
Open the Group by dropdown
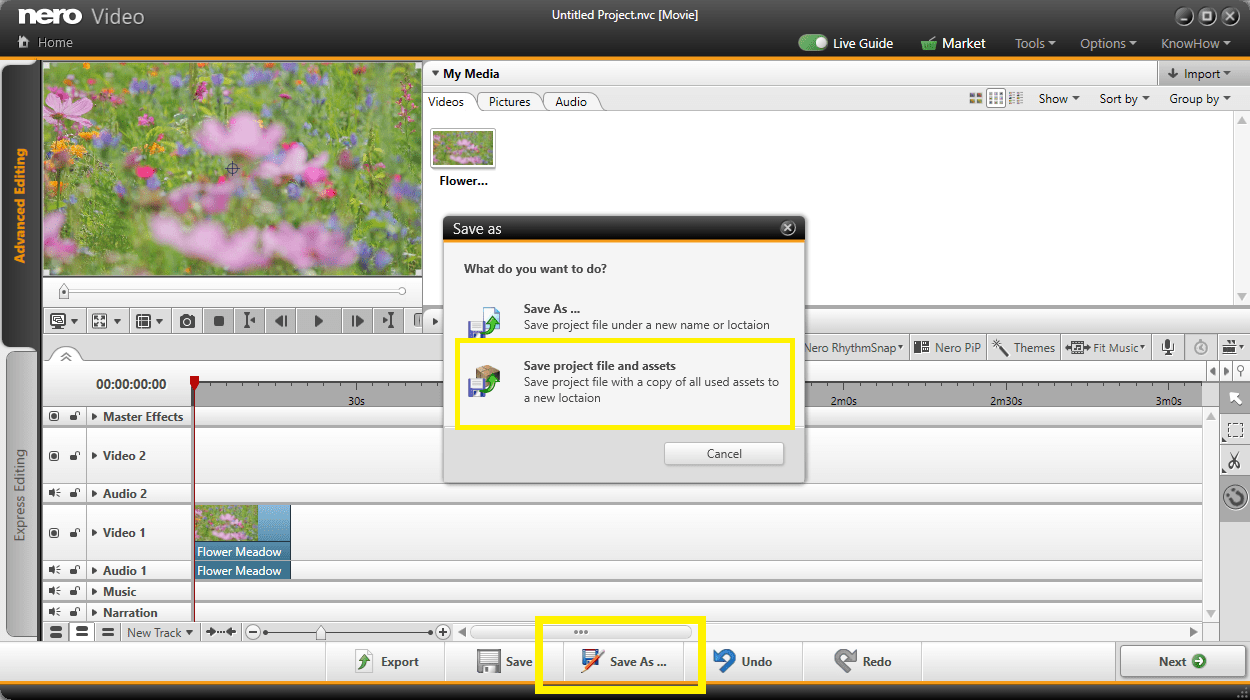point(1198,98)
